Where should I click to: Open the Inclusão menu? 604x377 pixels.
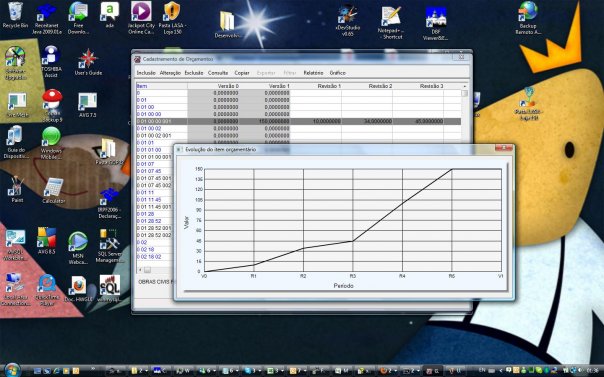(x=146, y=73)
